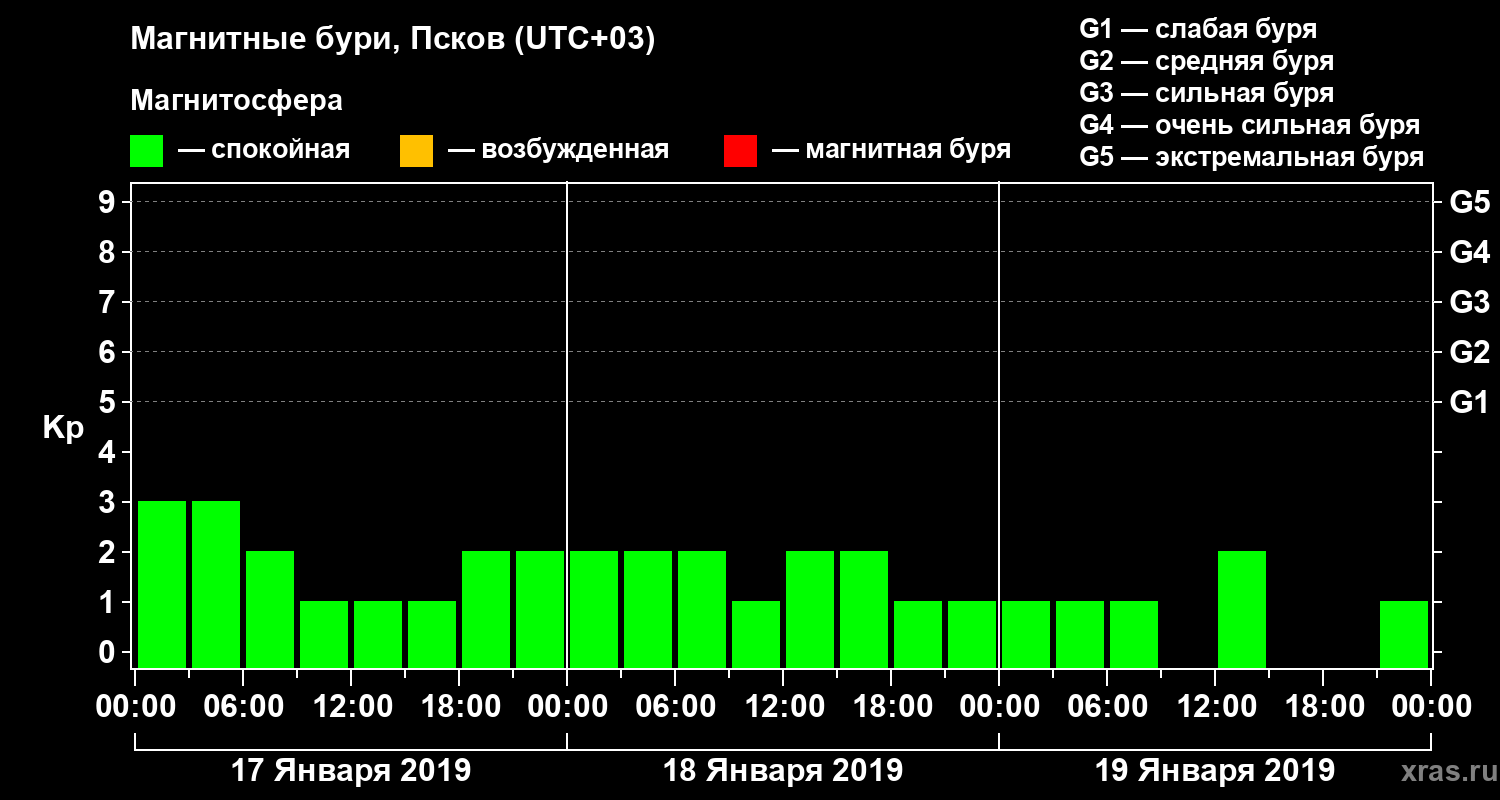Image resolution: width=1500 pixels, height=800 pixels.
Task: Click the '— спокойная' legend text
Action: click(264, 150)
